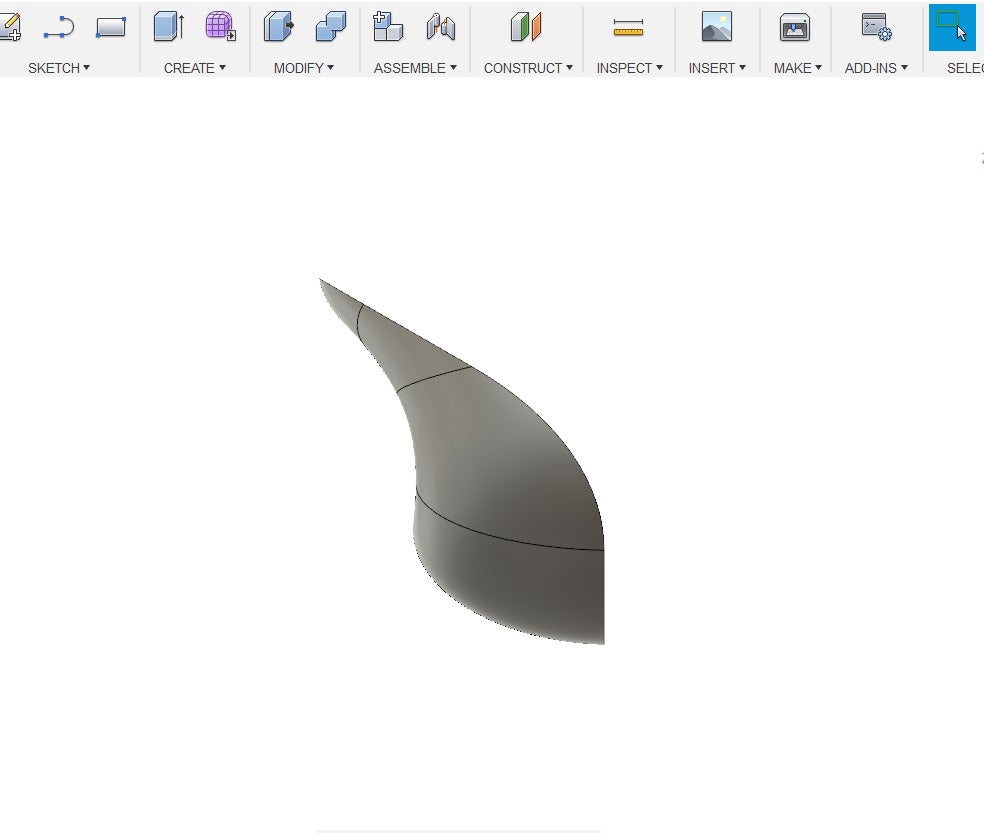Select the Press Pull tool icon
Viewport: 984px width, 833px height.
point(279,27)
